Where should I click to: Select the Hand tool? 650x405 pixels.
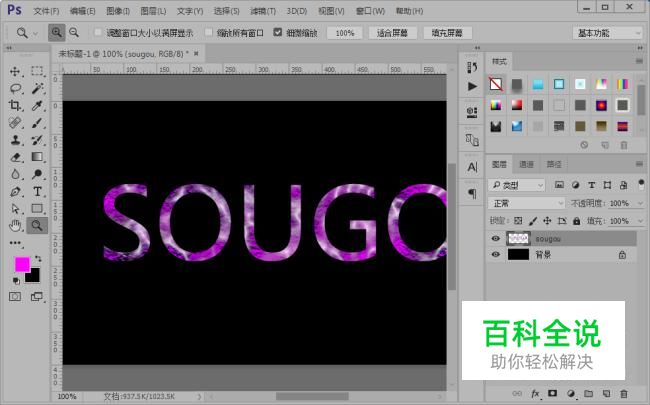(x=15, y=226)
